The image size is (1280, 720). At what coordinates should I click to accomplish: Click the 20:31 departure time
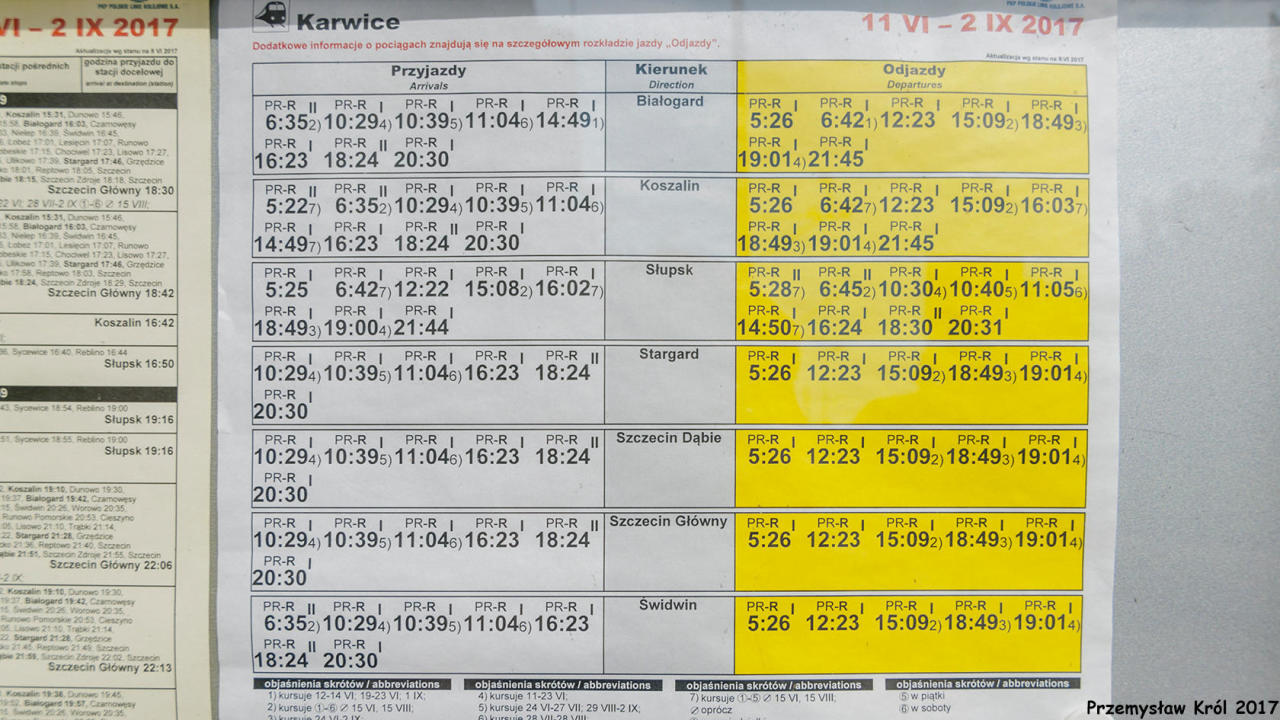pyautogui.click(x=975, y=327)
